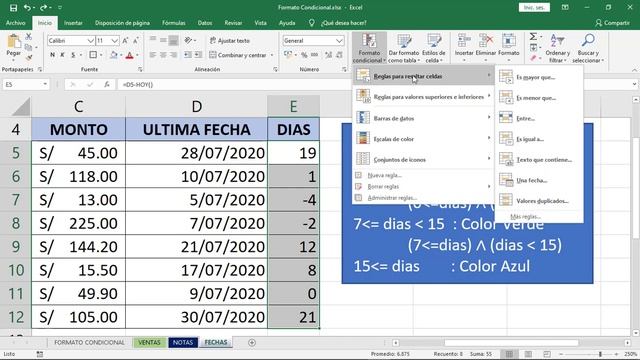The width and height of the screenshot is (640, 360).
Task: Click the Más reglas... link
Action: coord(539,217)
